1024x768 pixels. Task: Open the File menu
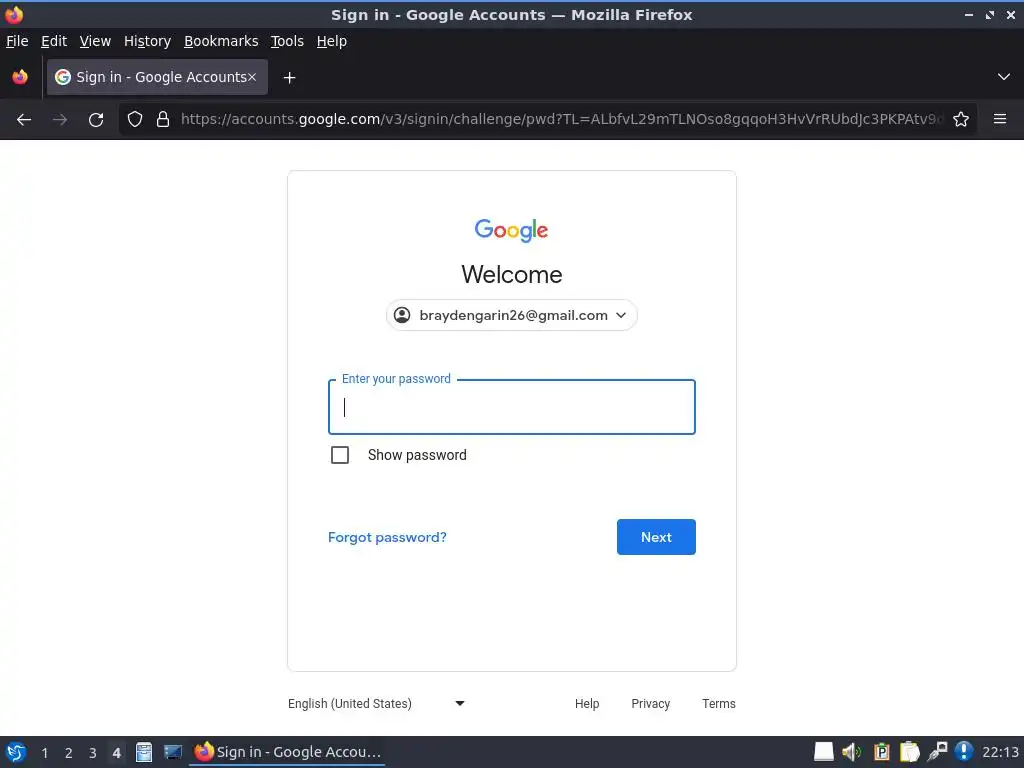(x=17, y=41)
